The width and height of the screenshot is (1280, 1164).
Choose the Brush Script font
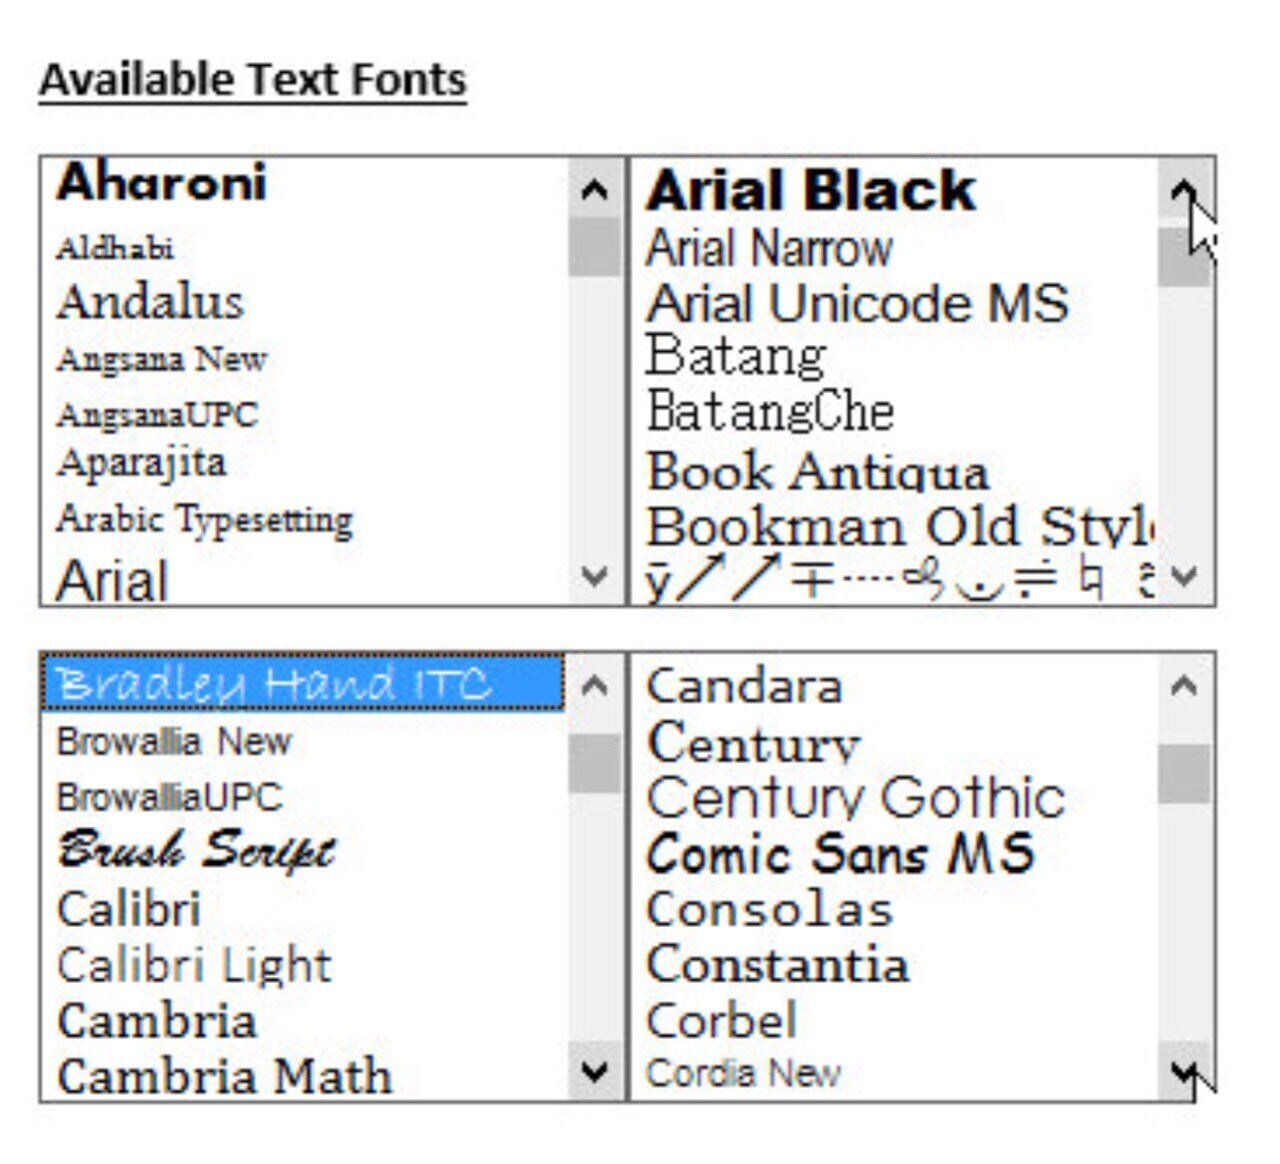tap(196, 851)
